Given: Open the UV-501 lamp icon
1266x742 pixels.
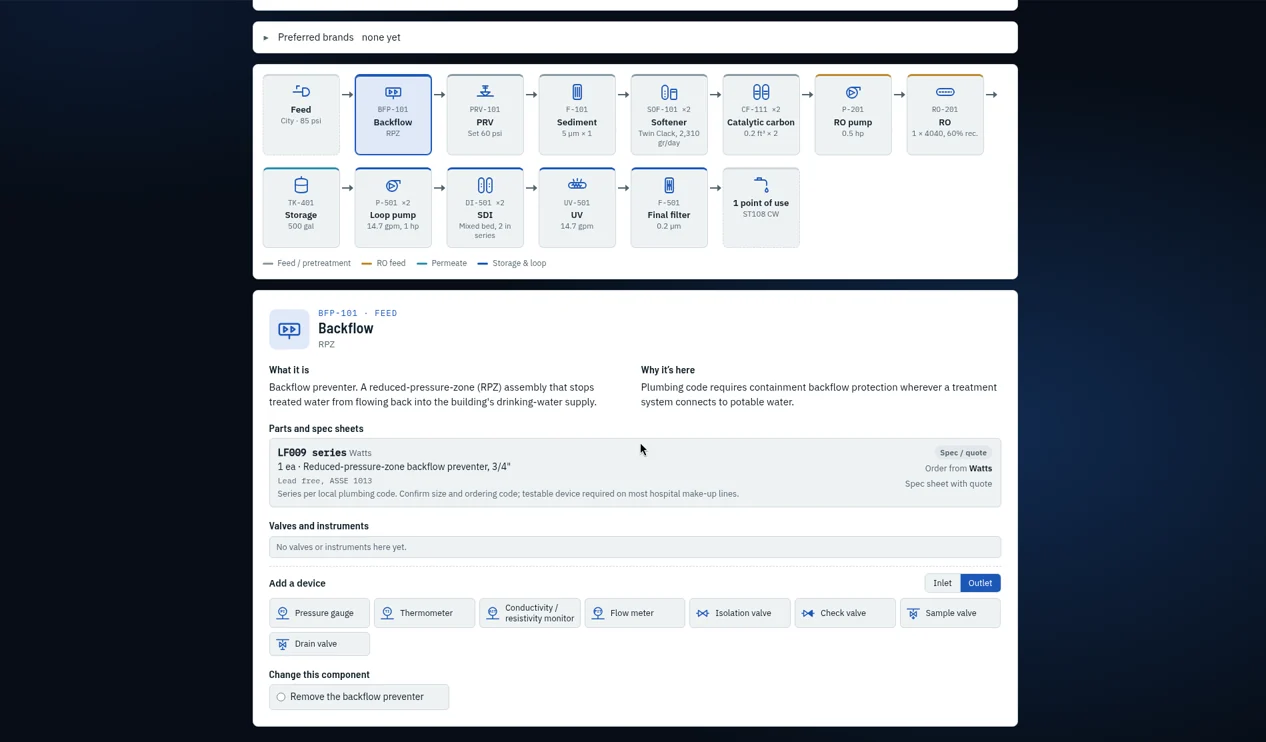Looking at the screenshot, I should (577, 185).
